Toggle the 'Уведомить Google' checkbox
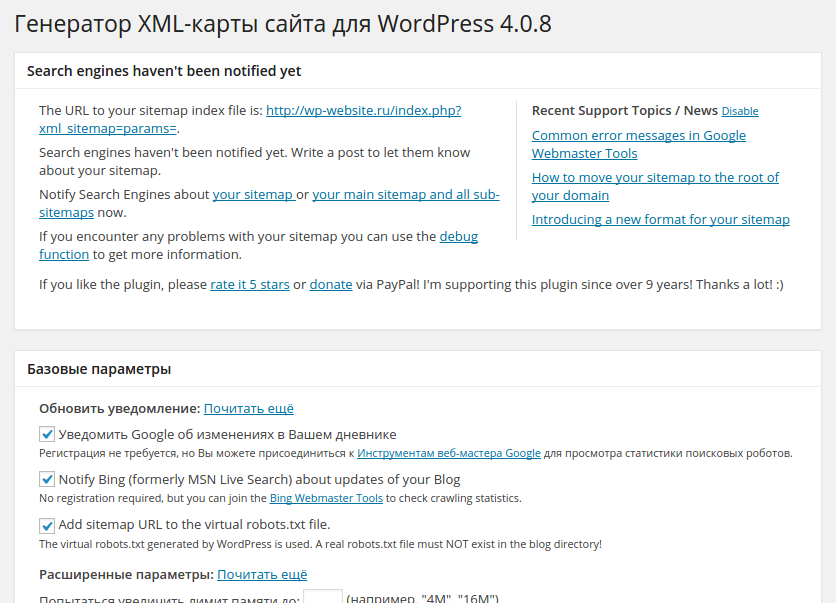Viewport: 836px width, 603px height. (x=47, y=435)
